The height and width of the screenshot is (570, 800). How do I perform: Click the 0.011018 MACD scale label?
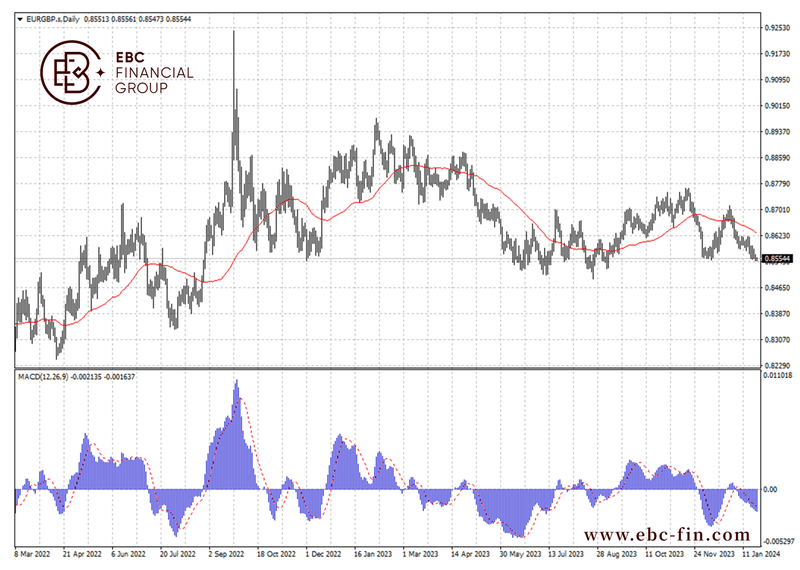(778, 376)
